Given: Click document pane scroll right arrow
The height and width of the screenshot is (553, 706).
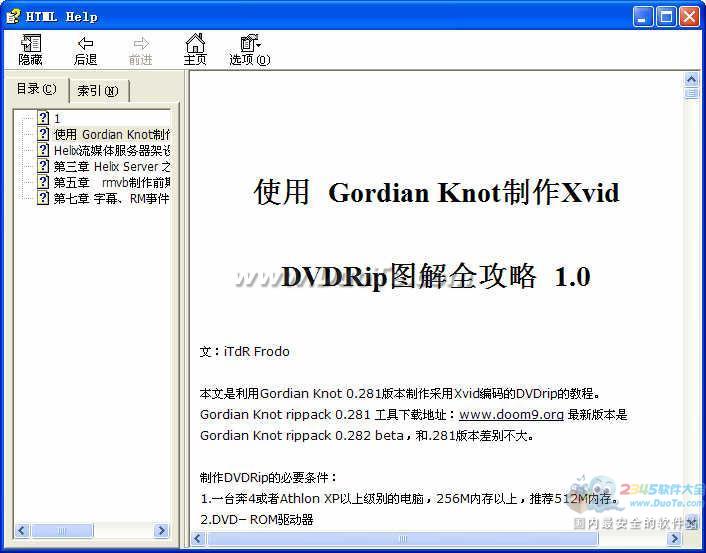Looking at the screenshot, I should [674, 538].
